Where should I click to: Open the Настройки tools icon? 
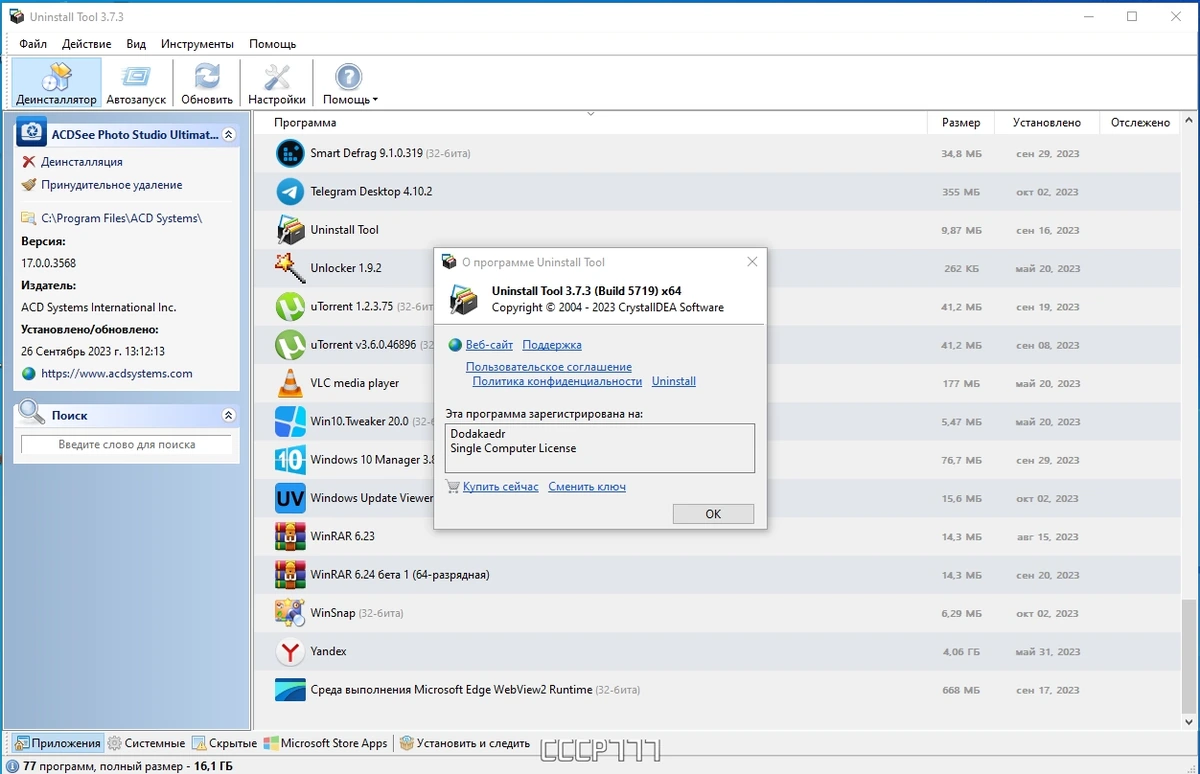coord(277,77)
